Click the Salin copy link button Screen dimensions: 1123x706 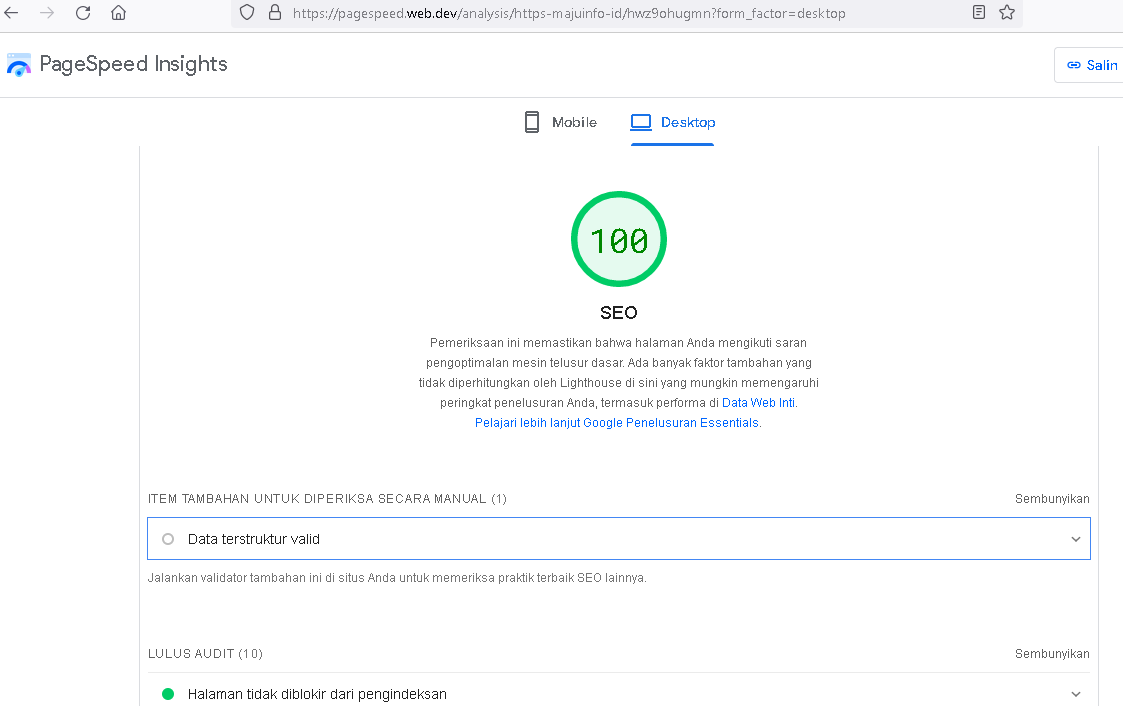click(1091, 65)
